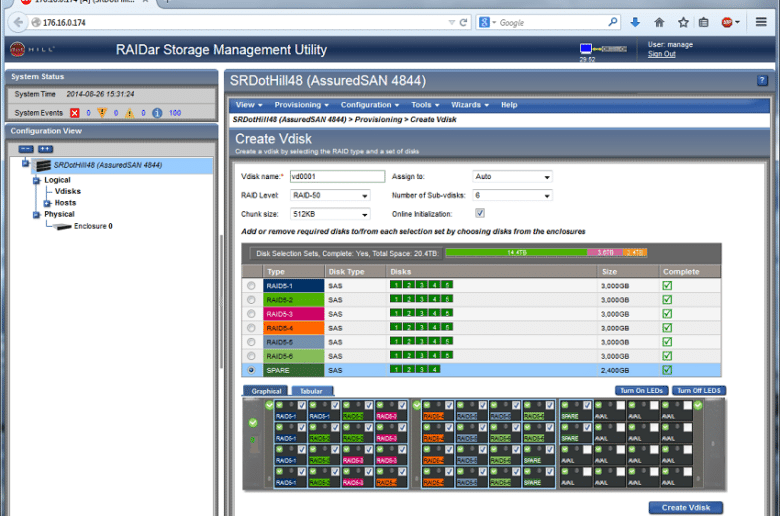780x516 pixels.
Task: Click Turn Off LEDs button
Action: click(x=698, y=391)
